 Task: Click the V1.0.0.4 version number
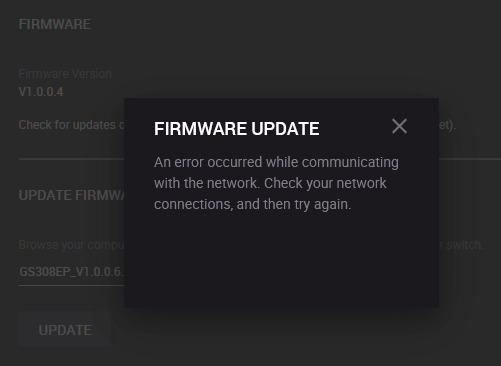(41, 92)
